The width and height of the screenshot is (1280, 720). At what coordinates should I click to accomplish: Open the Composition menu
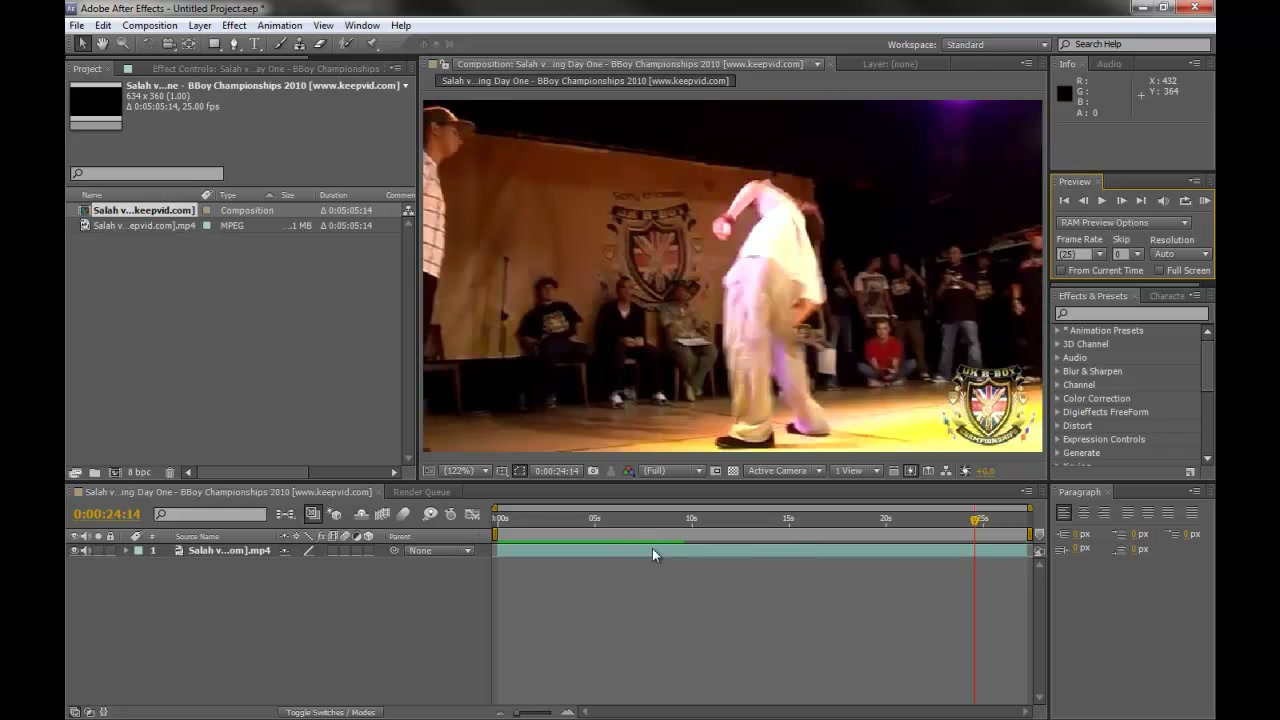[149, 25]
